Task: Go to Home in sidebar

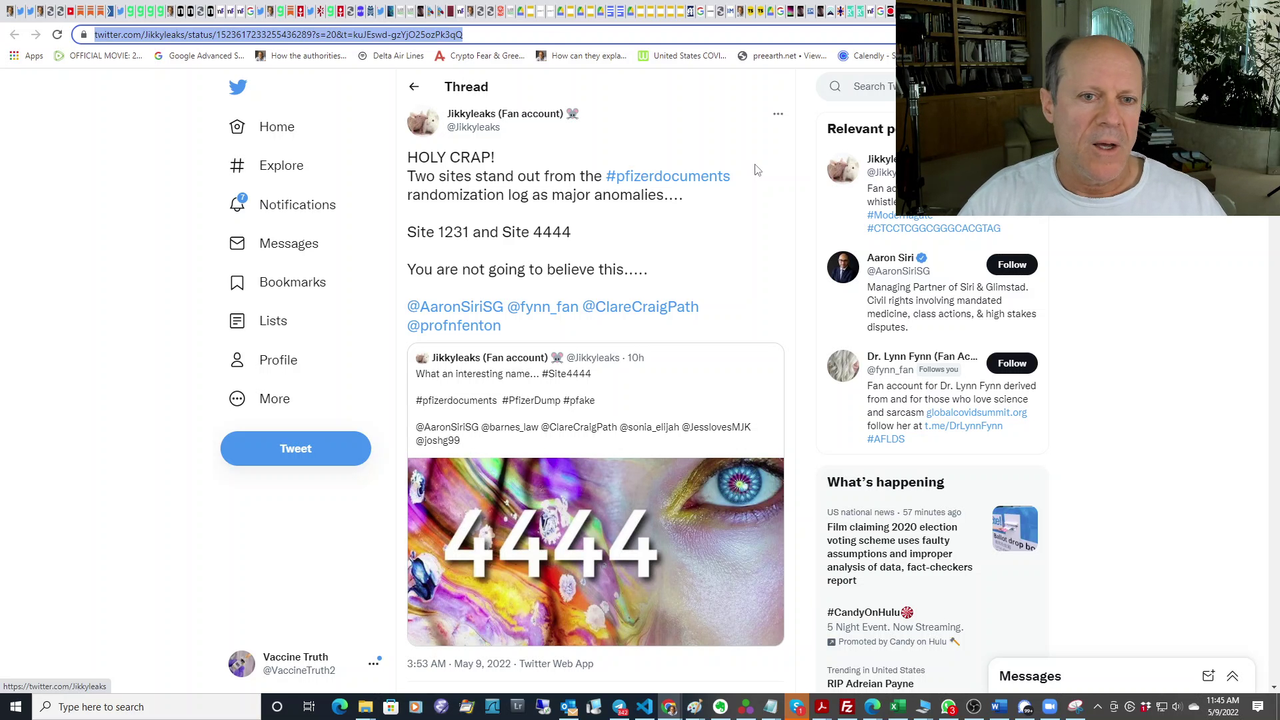Action: point(276,127)
